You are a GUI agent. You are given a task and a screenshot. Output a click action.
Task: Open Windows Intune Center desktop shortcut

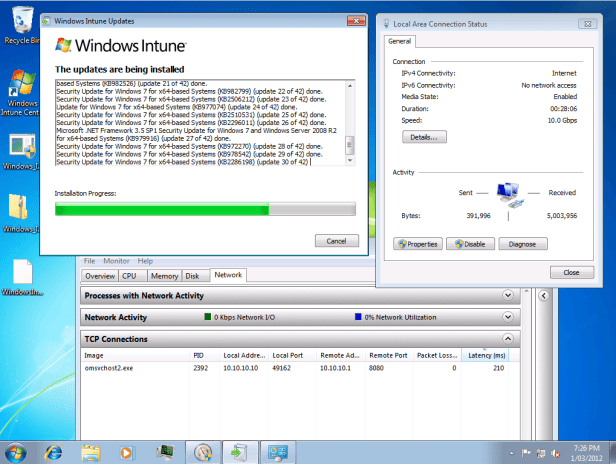tap(22, 90)
